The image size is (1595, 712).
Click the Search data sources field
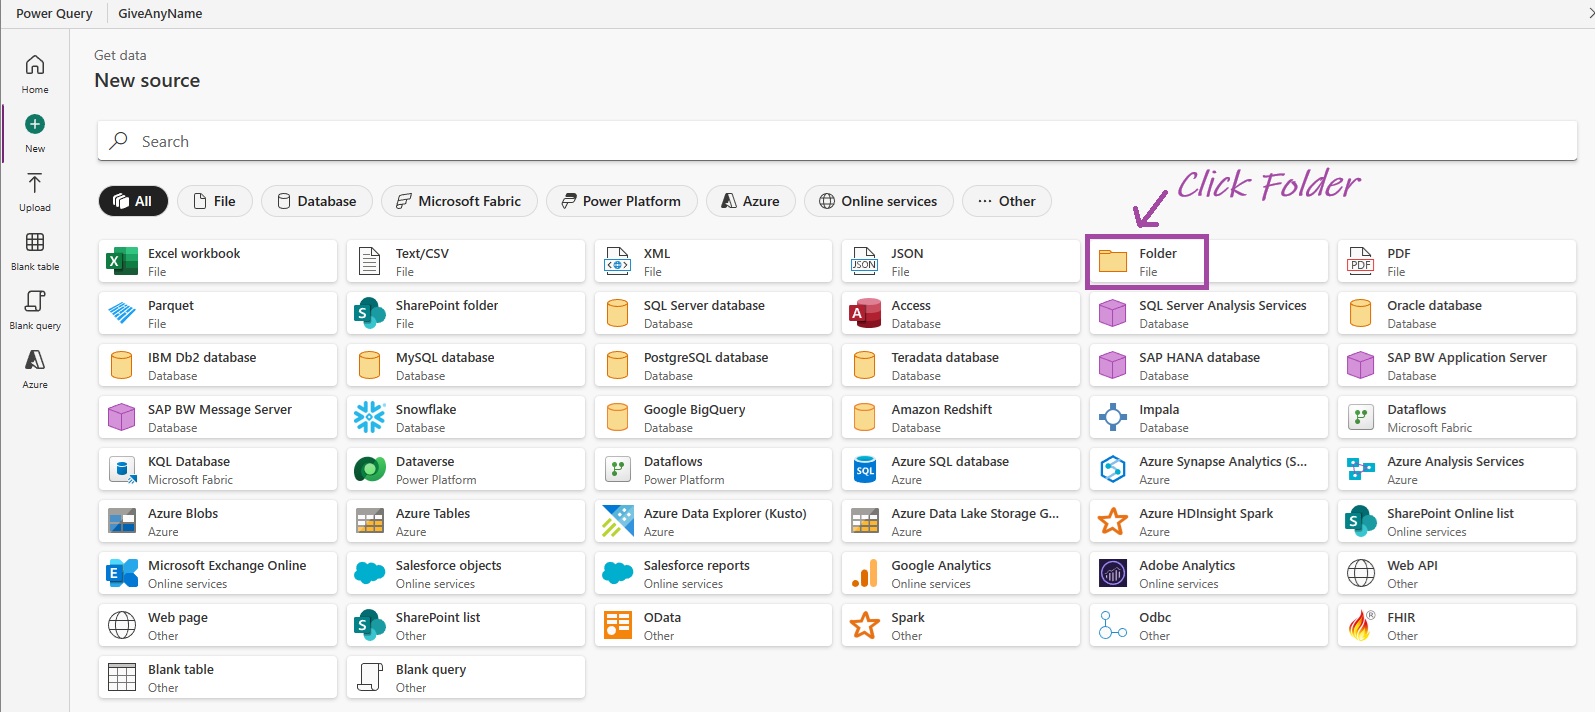click(x=837, y=141)
